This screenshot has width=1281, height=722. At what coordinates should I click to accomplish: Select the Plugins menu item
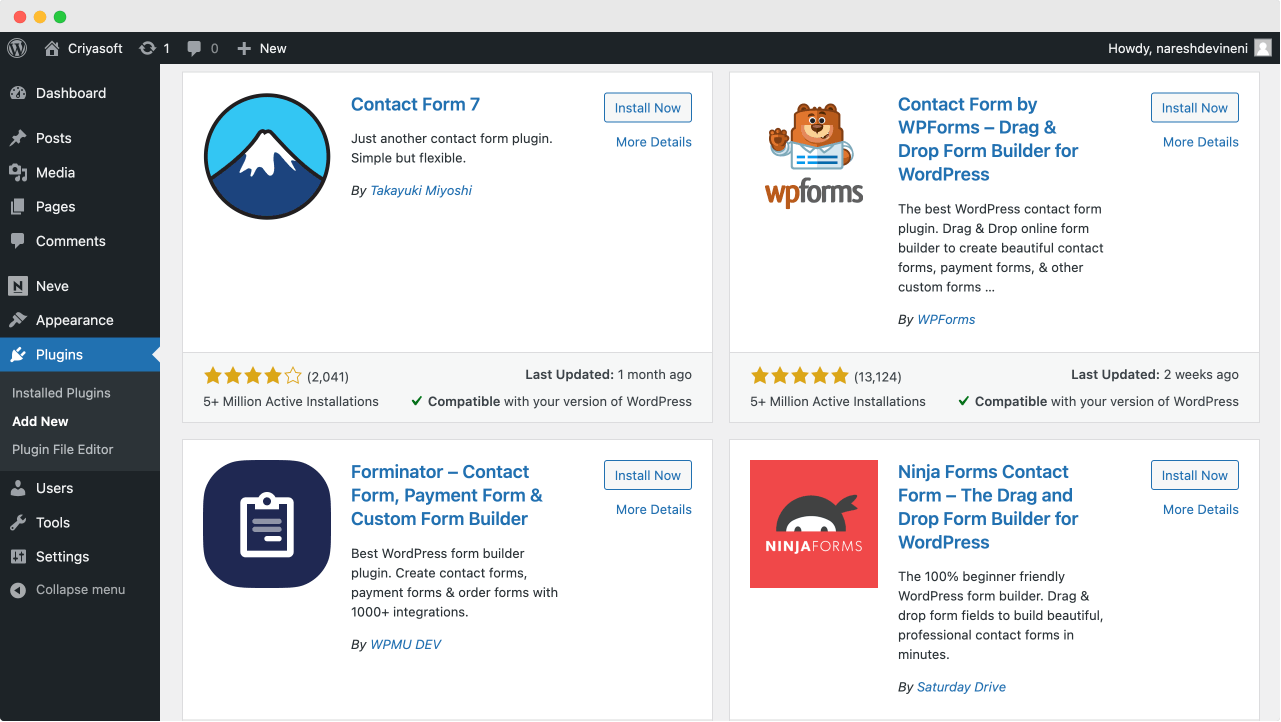(80, 355)
